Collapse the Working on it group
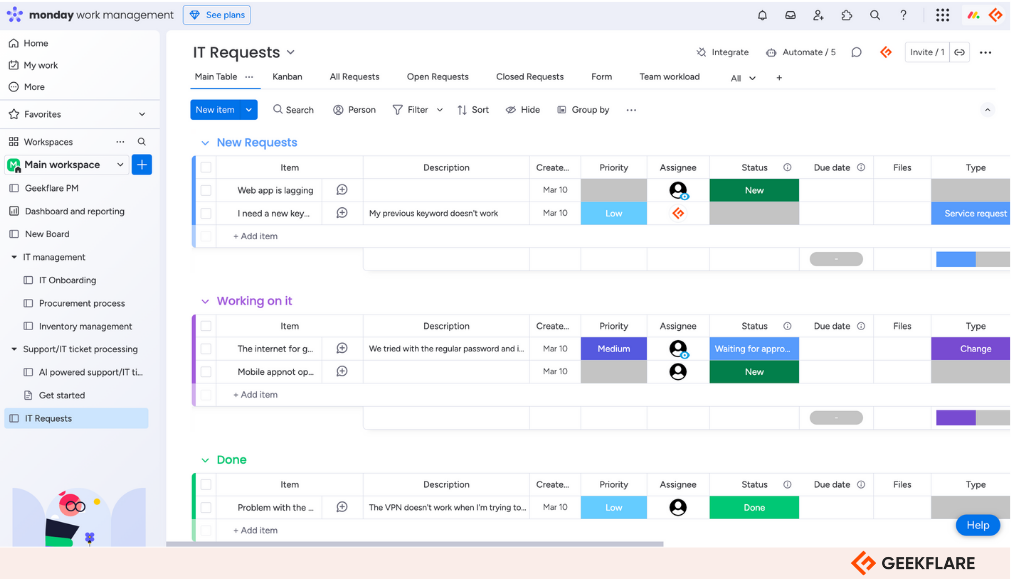The height and width of the screenshot is (581, 1011). click(205, 301)
